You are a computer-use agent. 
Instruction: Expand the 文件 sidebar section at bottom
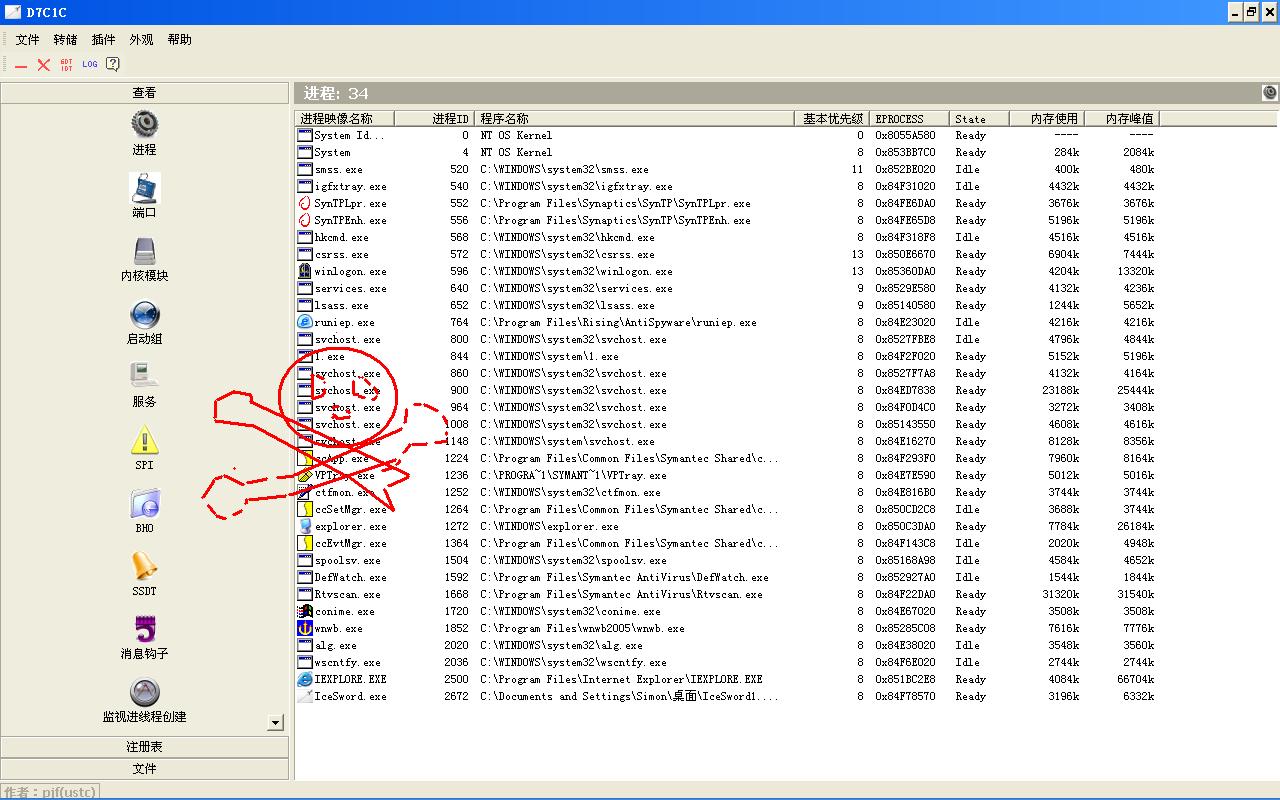(x=145, y=769)
